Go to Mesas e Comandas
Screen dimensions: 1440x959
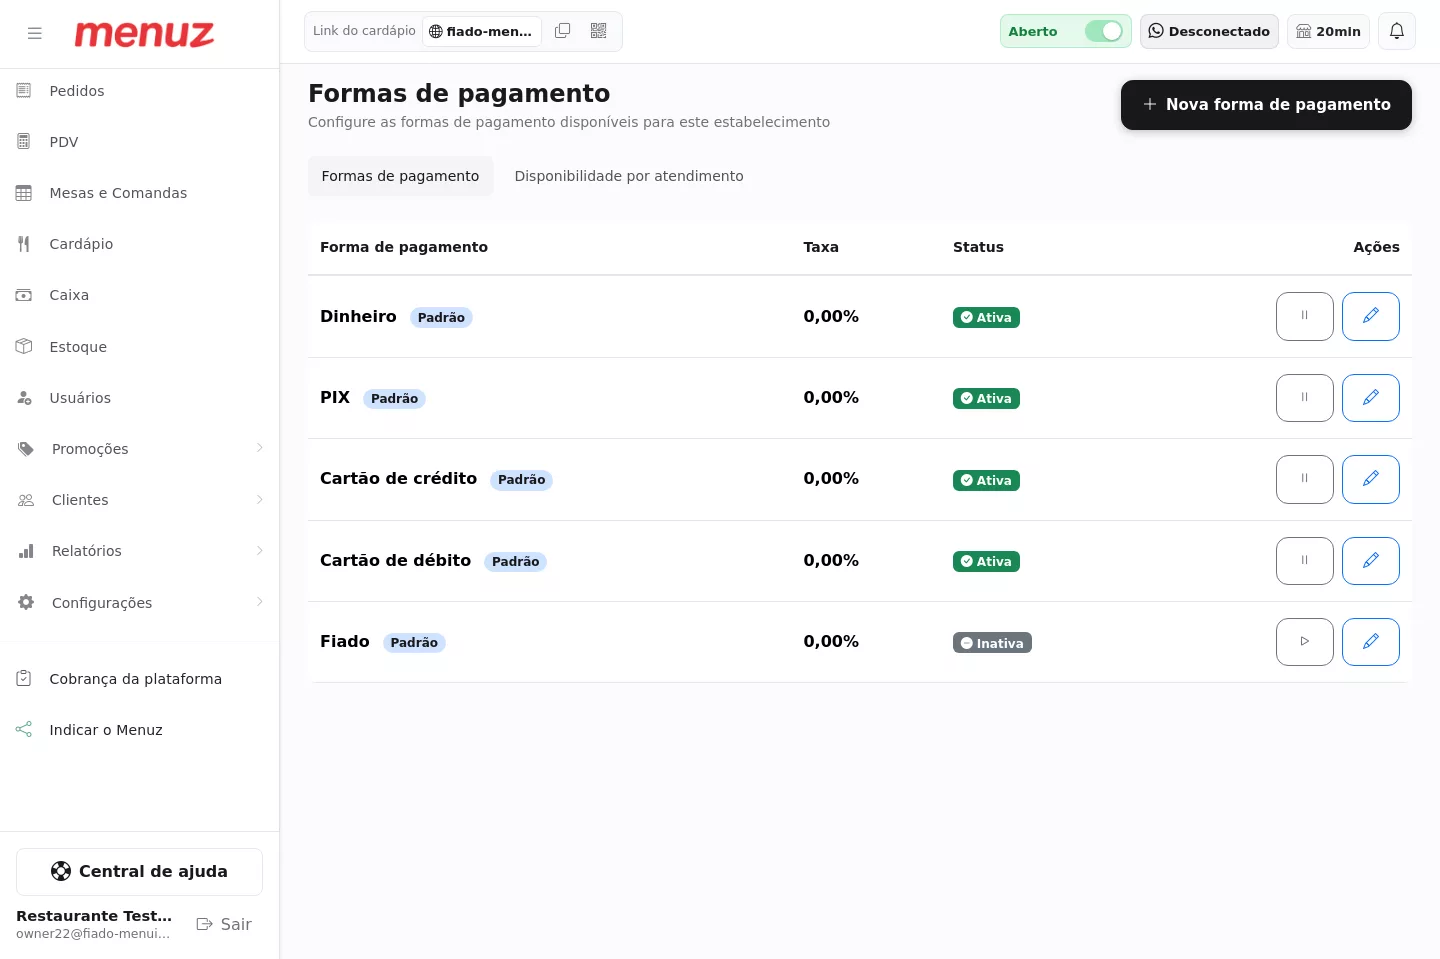click(139, 193)
